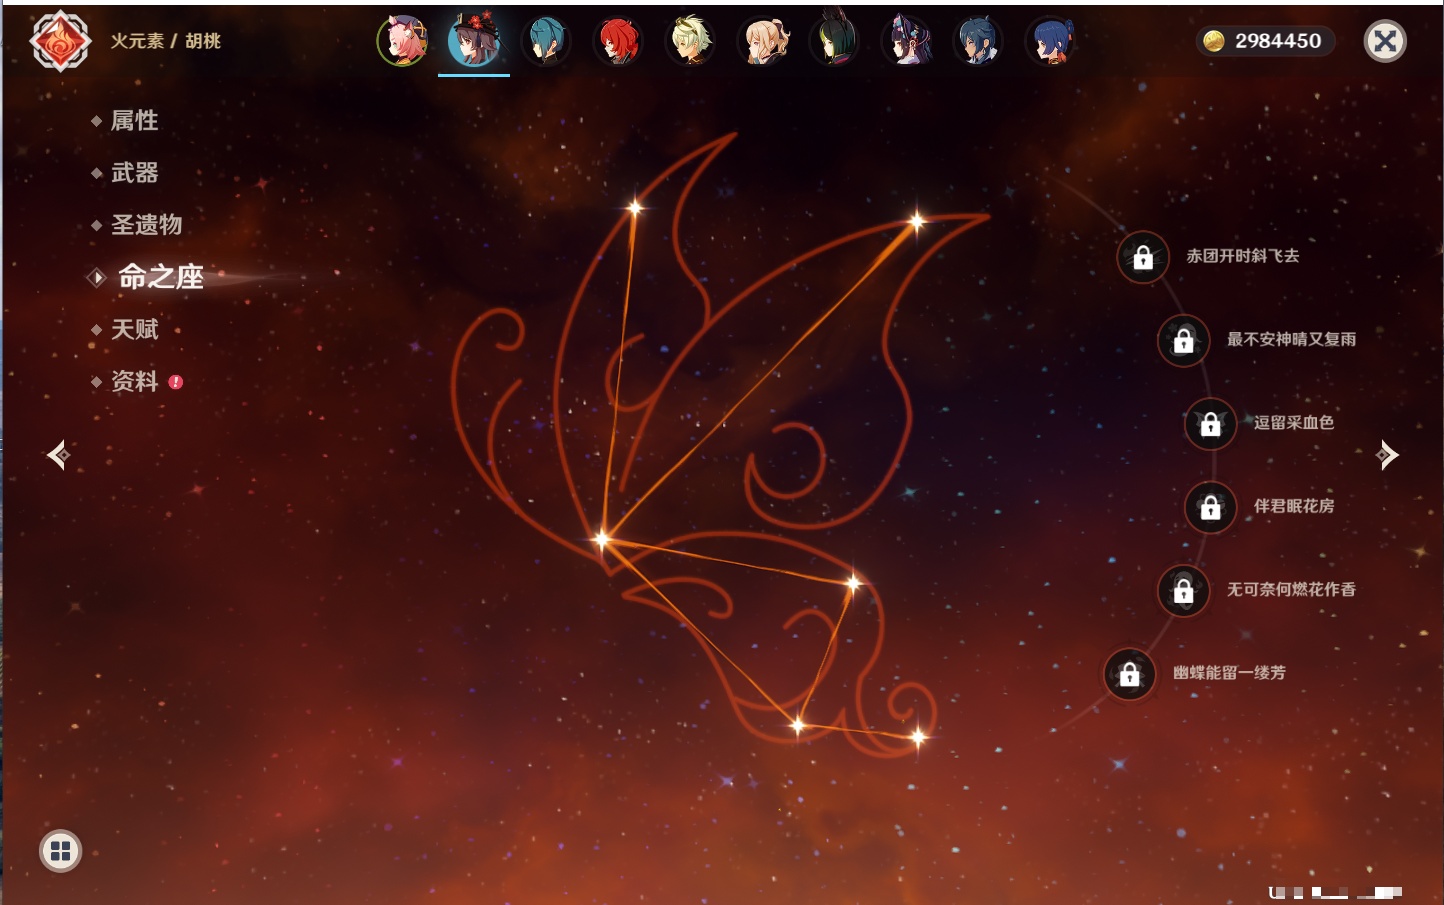1444x905 pixels.
Task: Switch to the pink-haired Diona avatar
Action: (x=402, y=42)
